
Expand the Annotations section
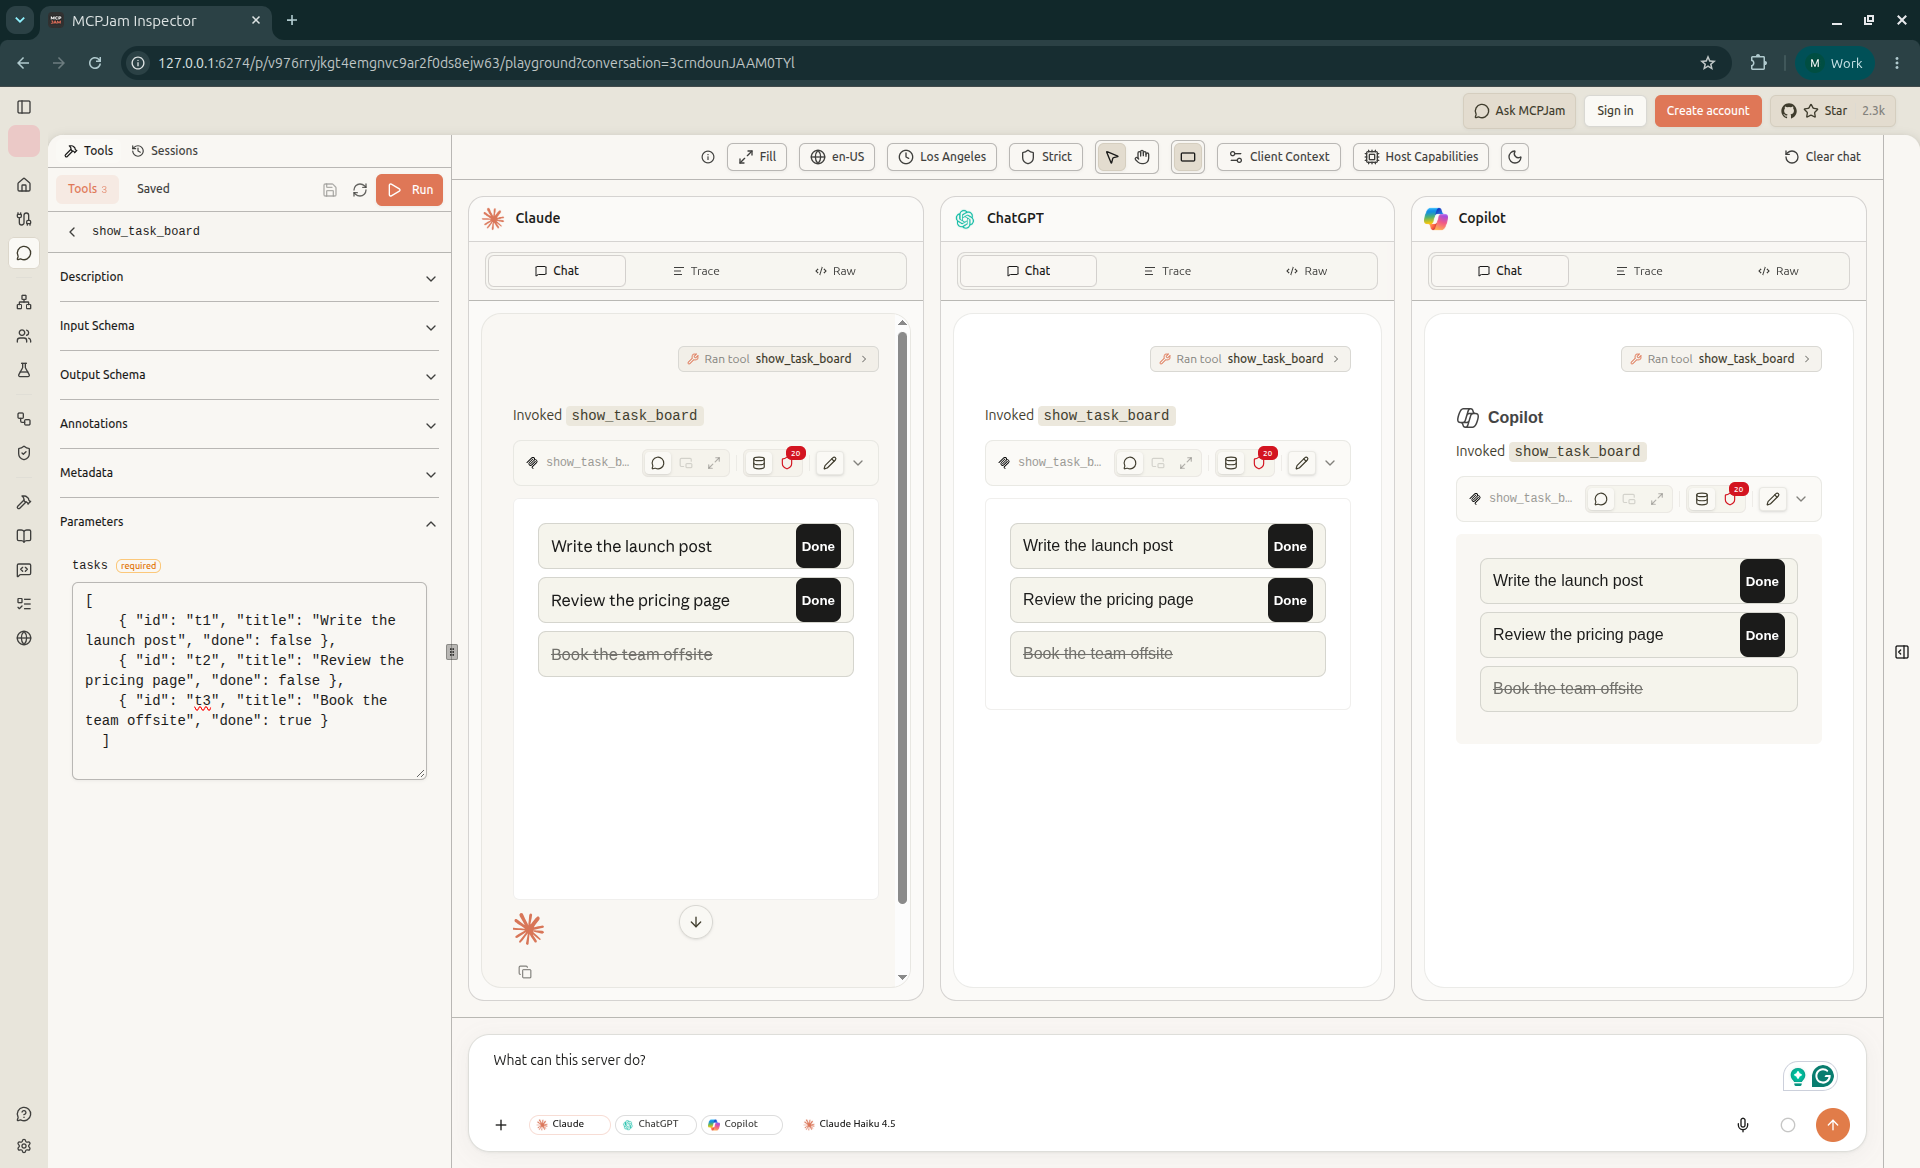coord(248,425)
